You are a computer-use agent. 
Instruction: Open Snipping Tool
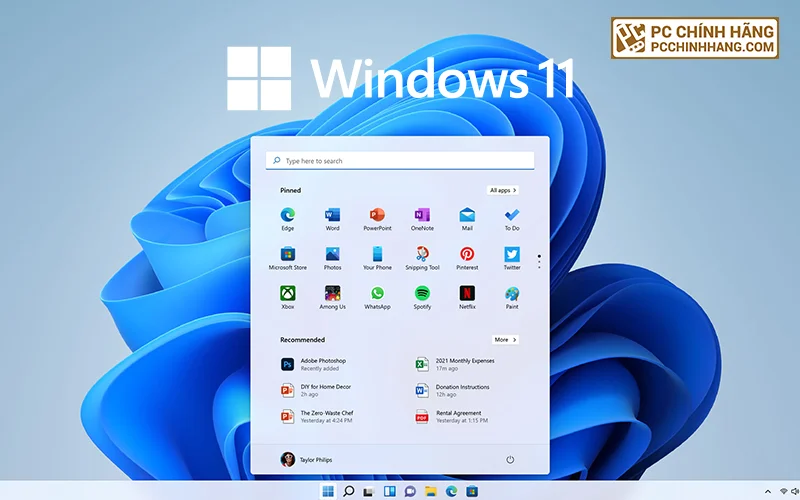point(422,259)
